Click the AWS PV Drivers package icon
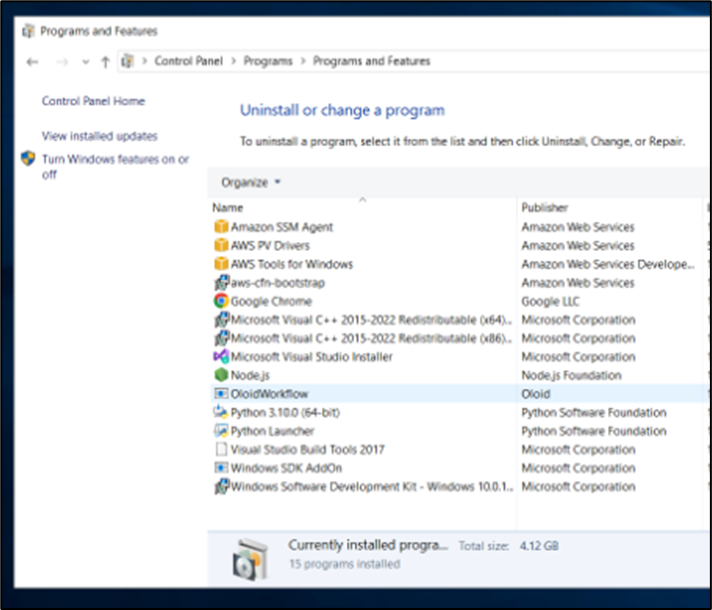This screenshot has height=610, width=712. [x=221, y=245]
